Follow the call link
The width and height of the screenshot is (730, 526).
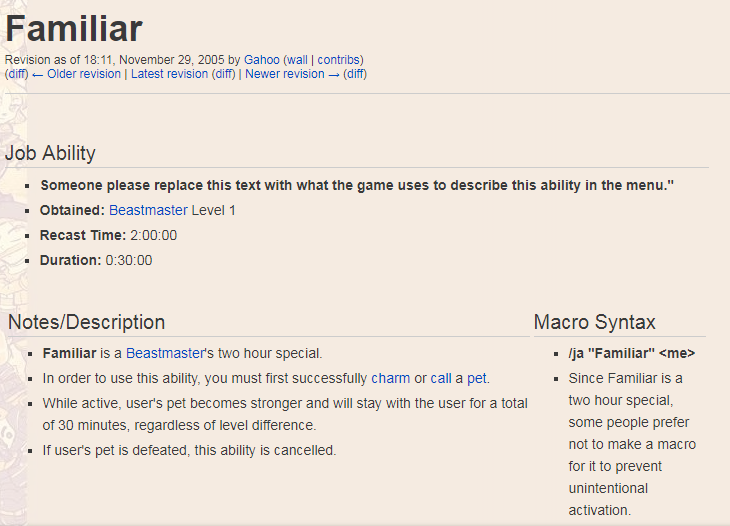tap(441, 378)
